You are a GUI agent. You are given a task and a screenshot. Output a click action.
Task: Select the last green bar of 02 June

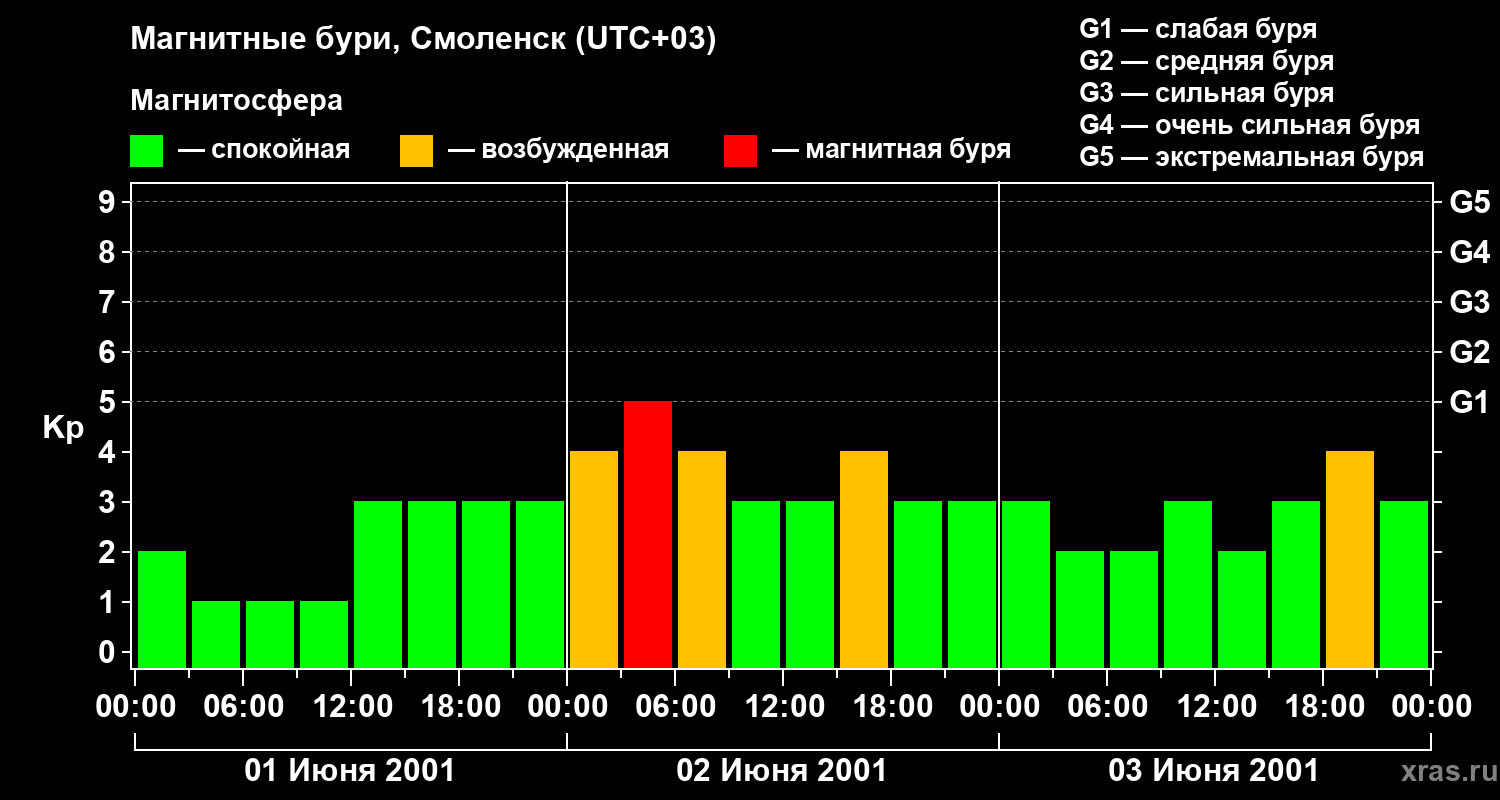pyautogui.click(x=972, y=584)
